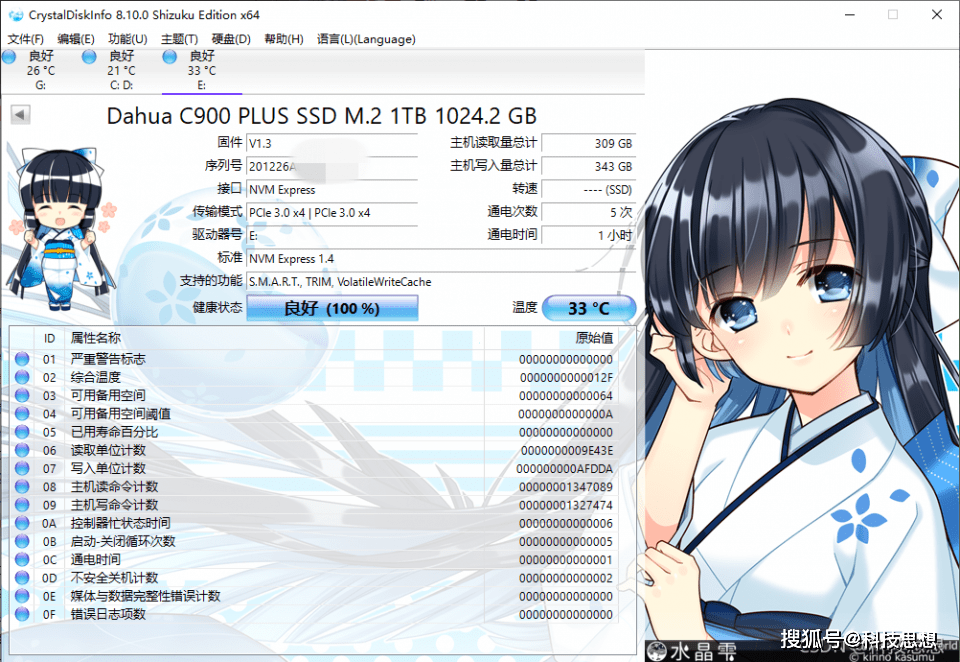The width and height of the screenshot is (960, 662).
Task: Select the E: drive tab at 33 °C
Action: (x=202, y=70)
